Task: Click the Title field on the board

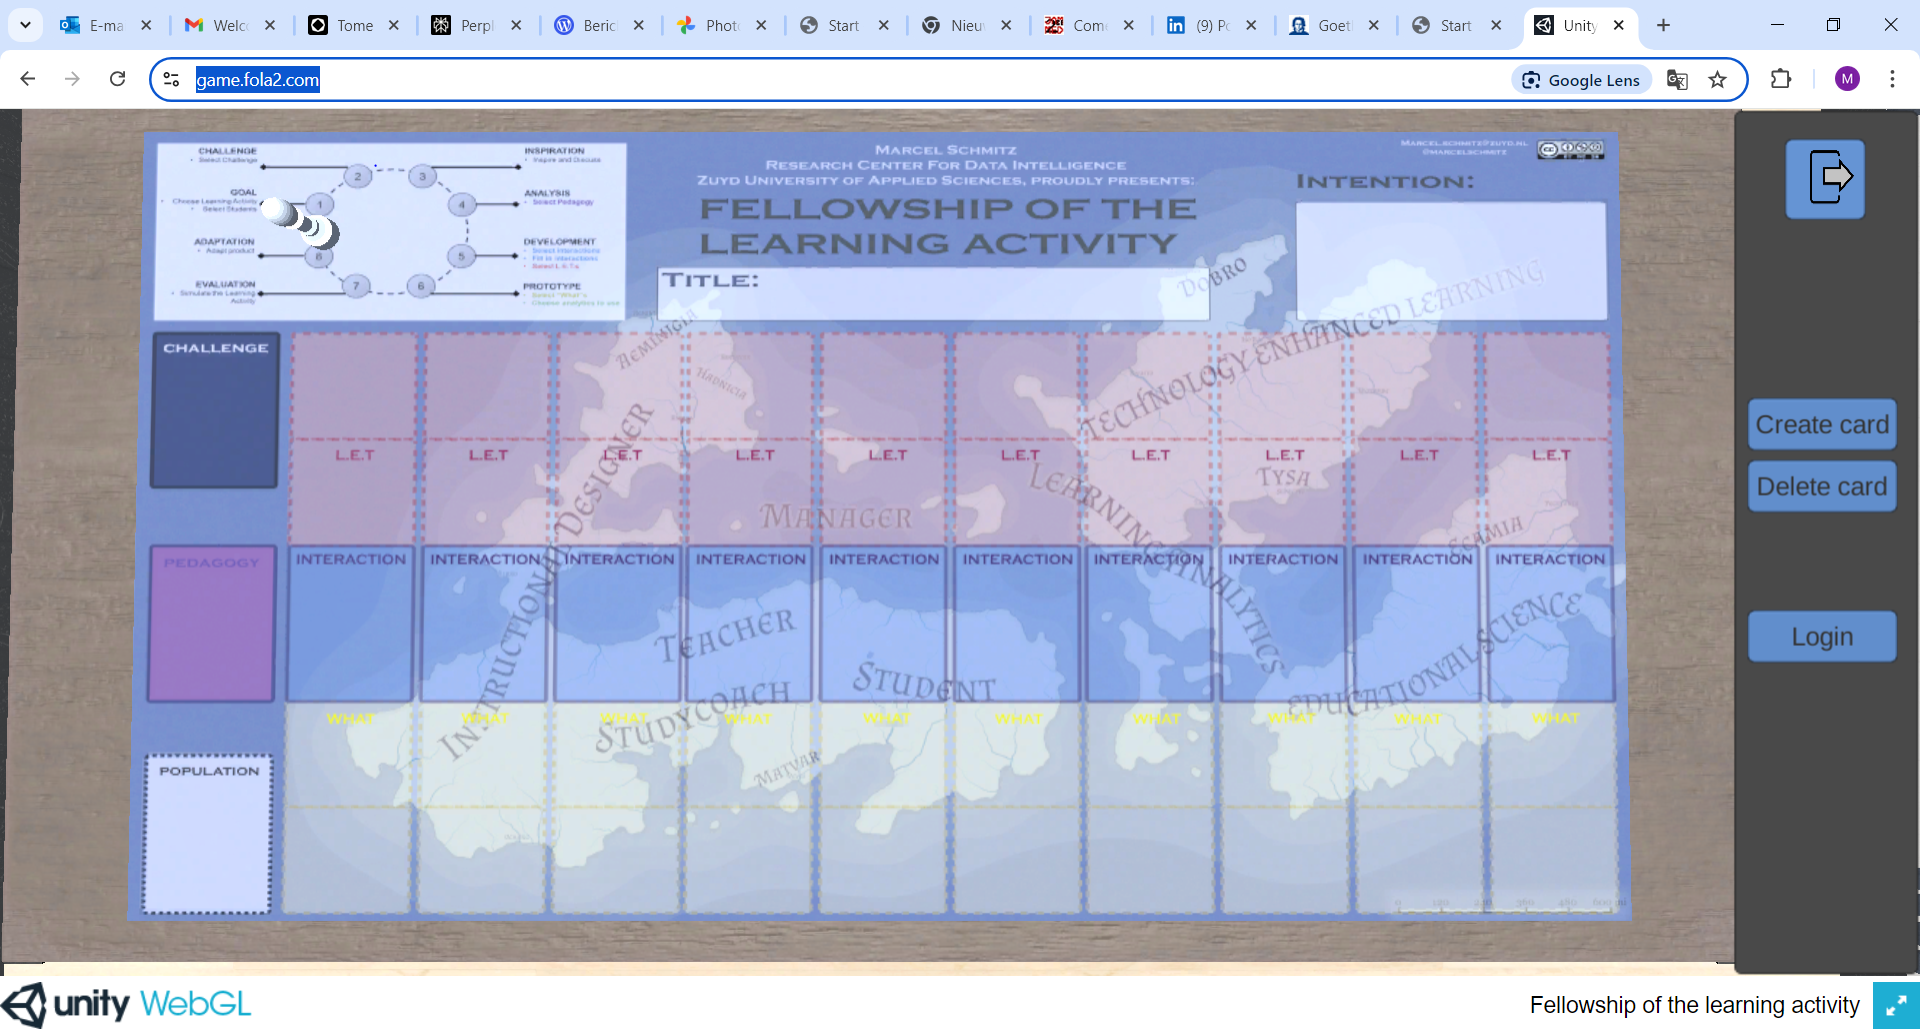Action: 933,294
